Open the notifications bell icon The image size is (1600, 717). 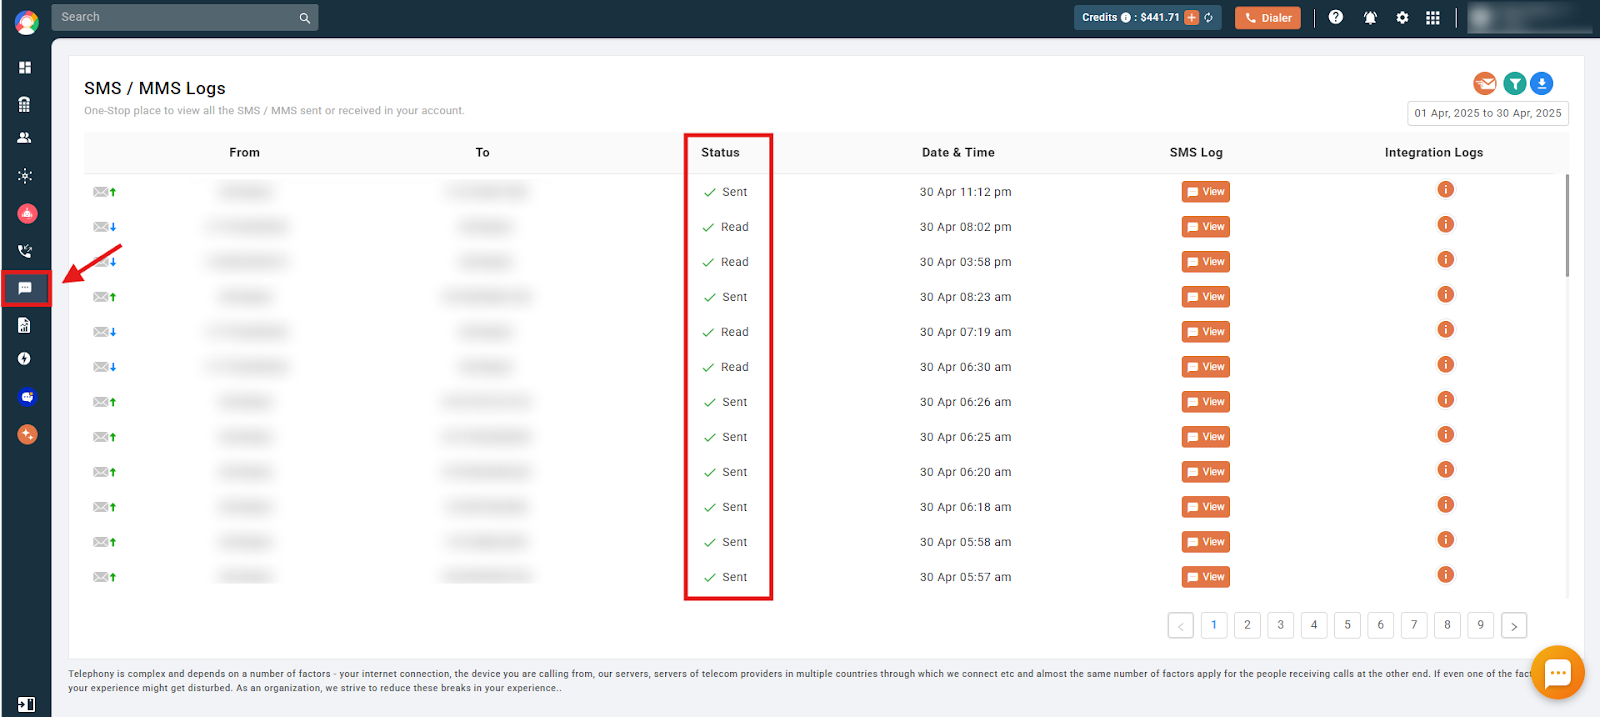[1370, 17]
